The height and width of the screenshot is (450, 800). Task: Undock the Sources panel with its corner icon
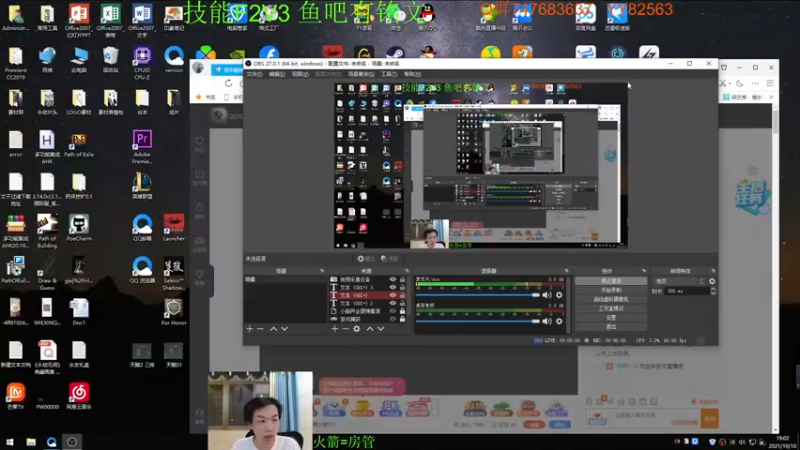(407, 271)
